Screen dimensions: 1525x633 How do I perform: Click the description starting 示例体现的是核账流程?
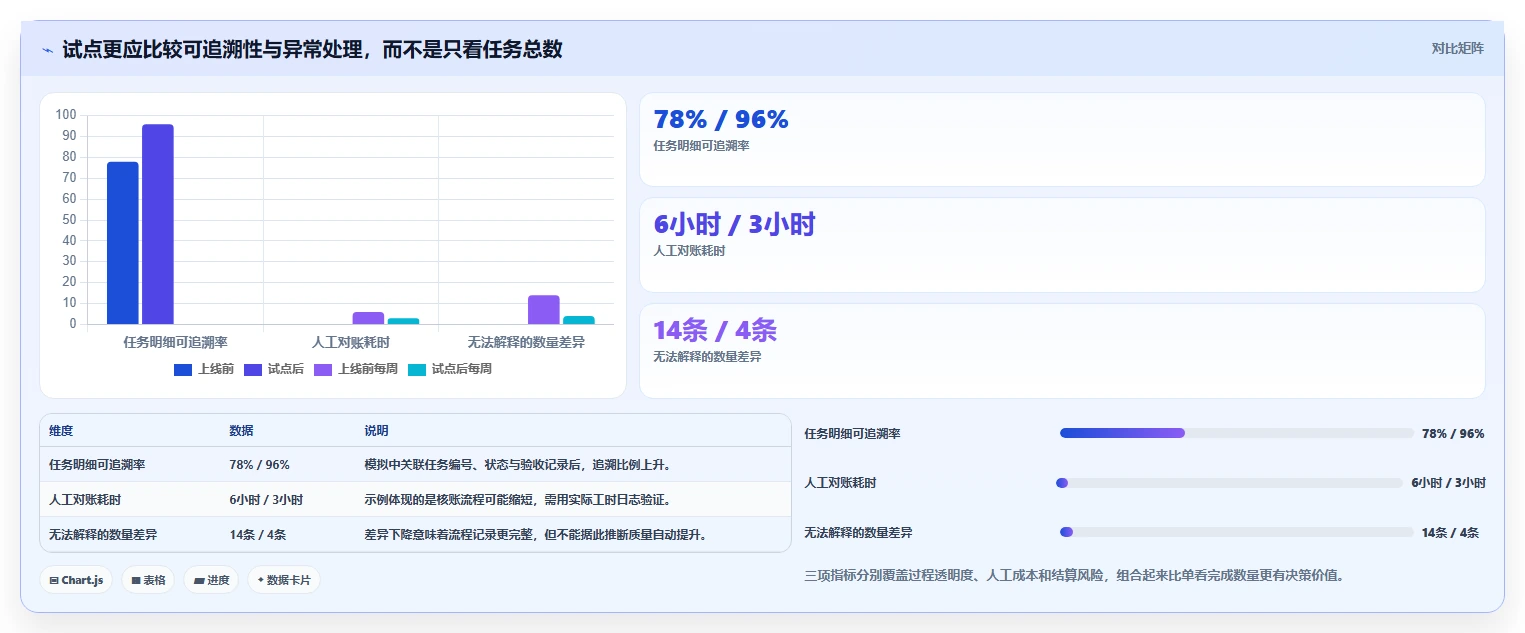click(x=517, y=500)
